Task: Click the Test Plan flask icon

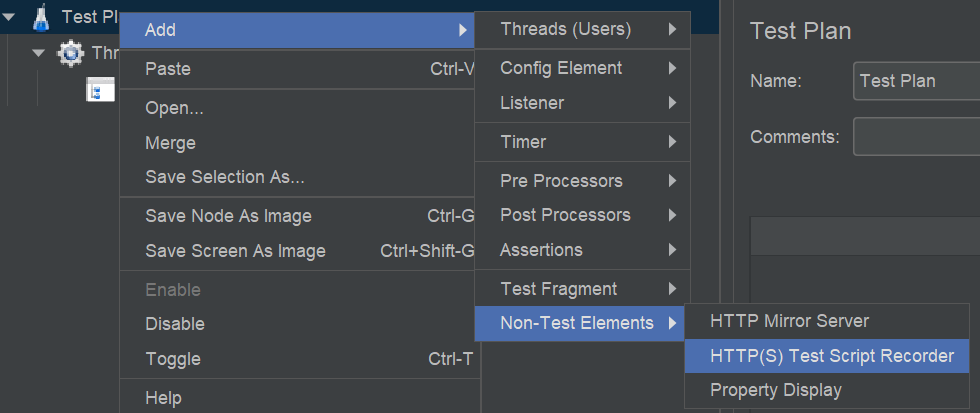Action: tap(41, 17)
